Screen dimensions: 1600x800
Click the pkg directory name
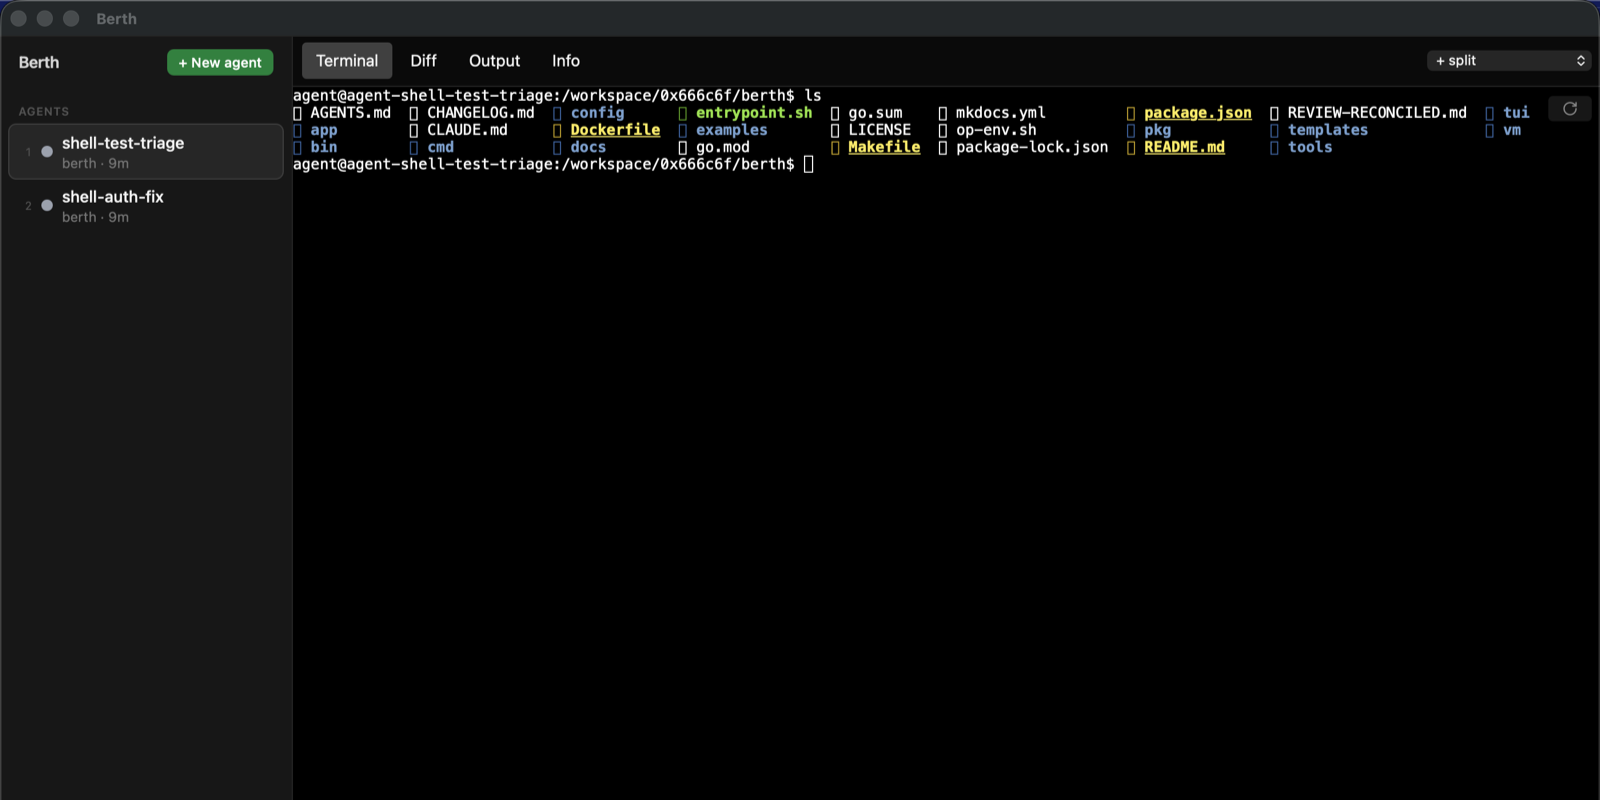(1157, 130)
